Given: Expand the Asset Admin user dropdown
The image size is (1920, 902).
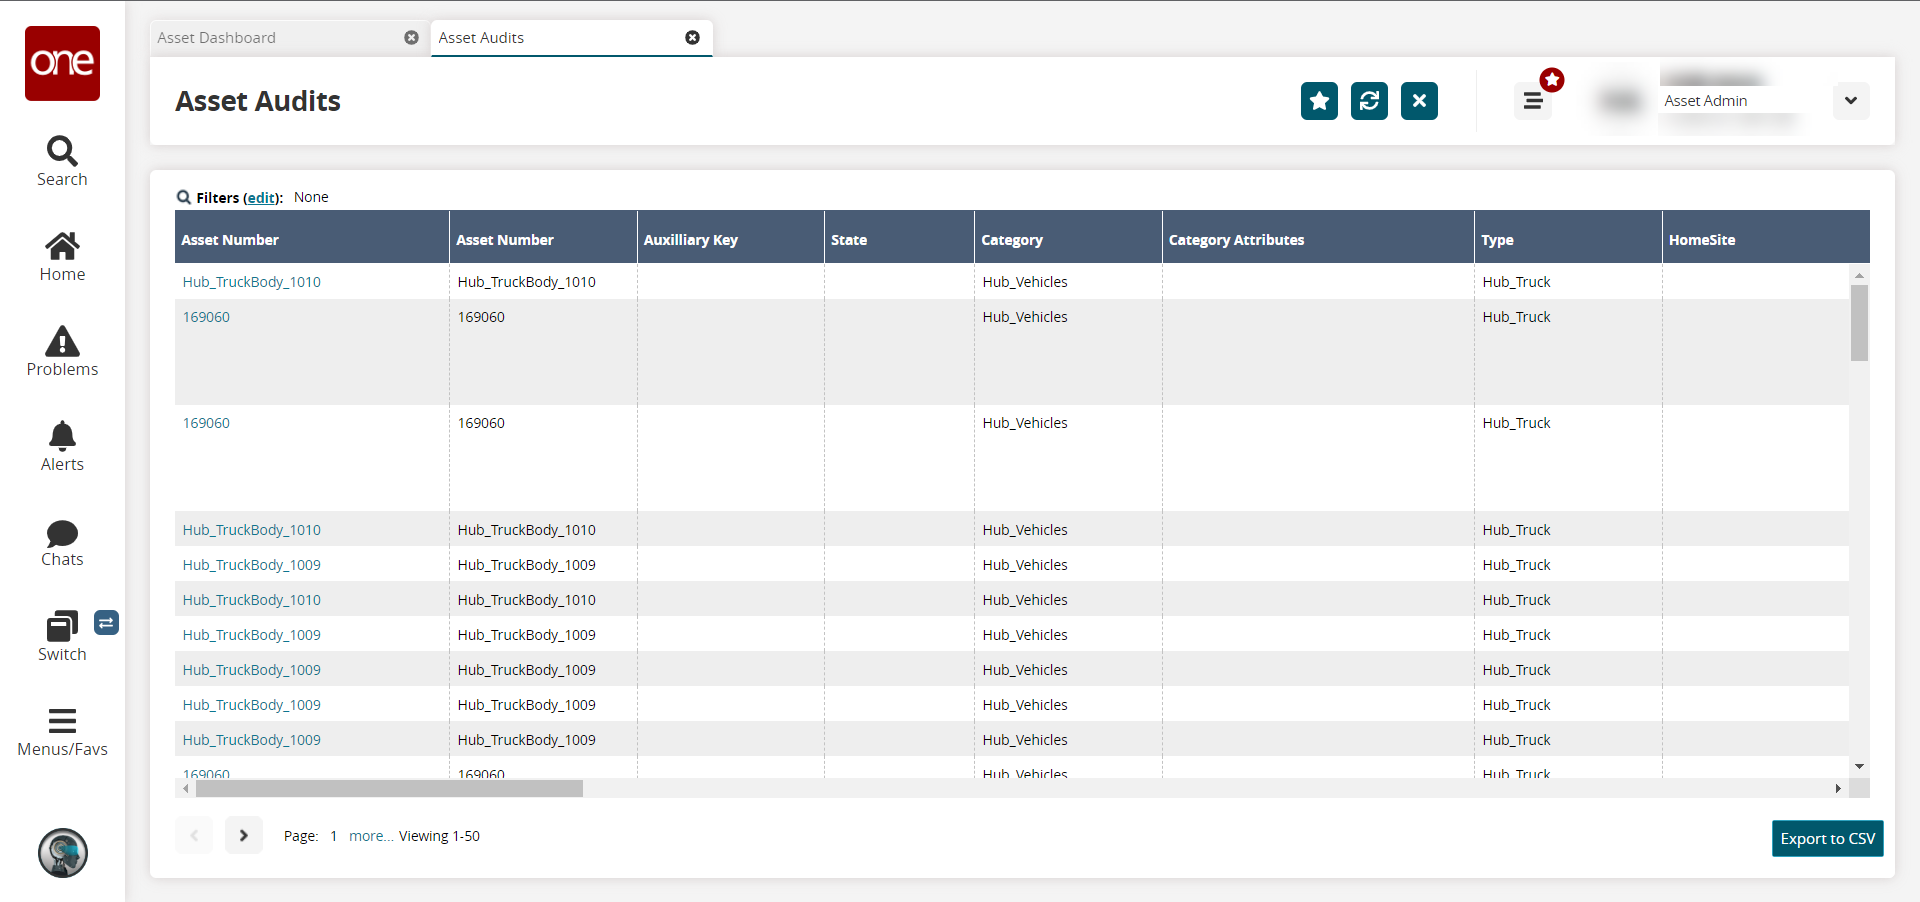Looking at the screenshot, I should (1851, 101).
